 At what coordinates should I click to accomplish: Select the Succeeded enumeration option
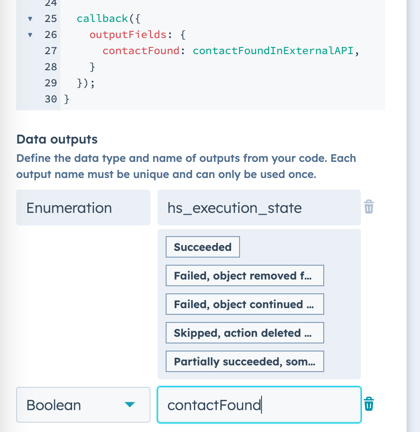click(203, 247)
